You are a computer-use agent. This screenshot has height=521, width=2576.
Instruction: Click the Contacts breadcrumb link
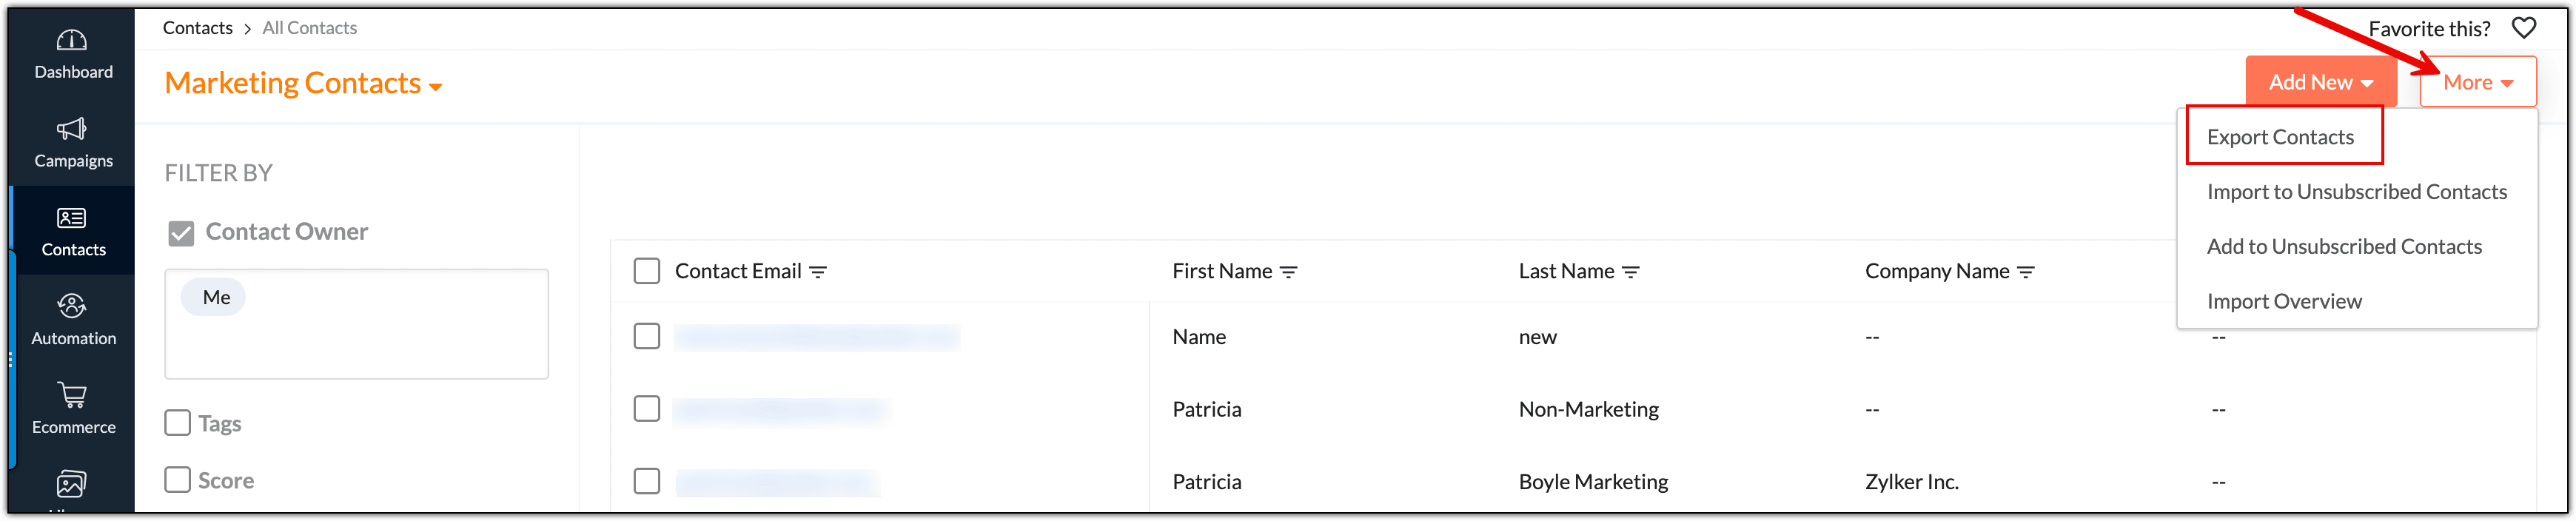point(198,28)
